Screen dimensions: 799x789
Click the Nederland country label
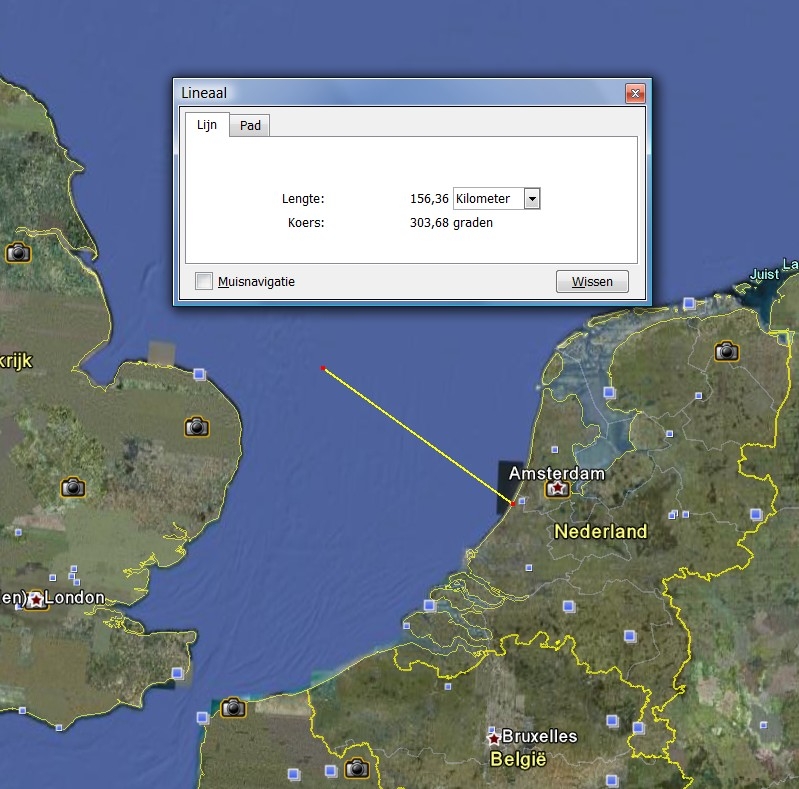pyautogui.click(x=601, y=532)
